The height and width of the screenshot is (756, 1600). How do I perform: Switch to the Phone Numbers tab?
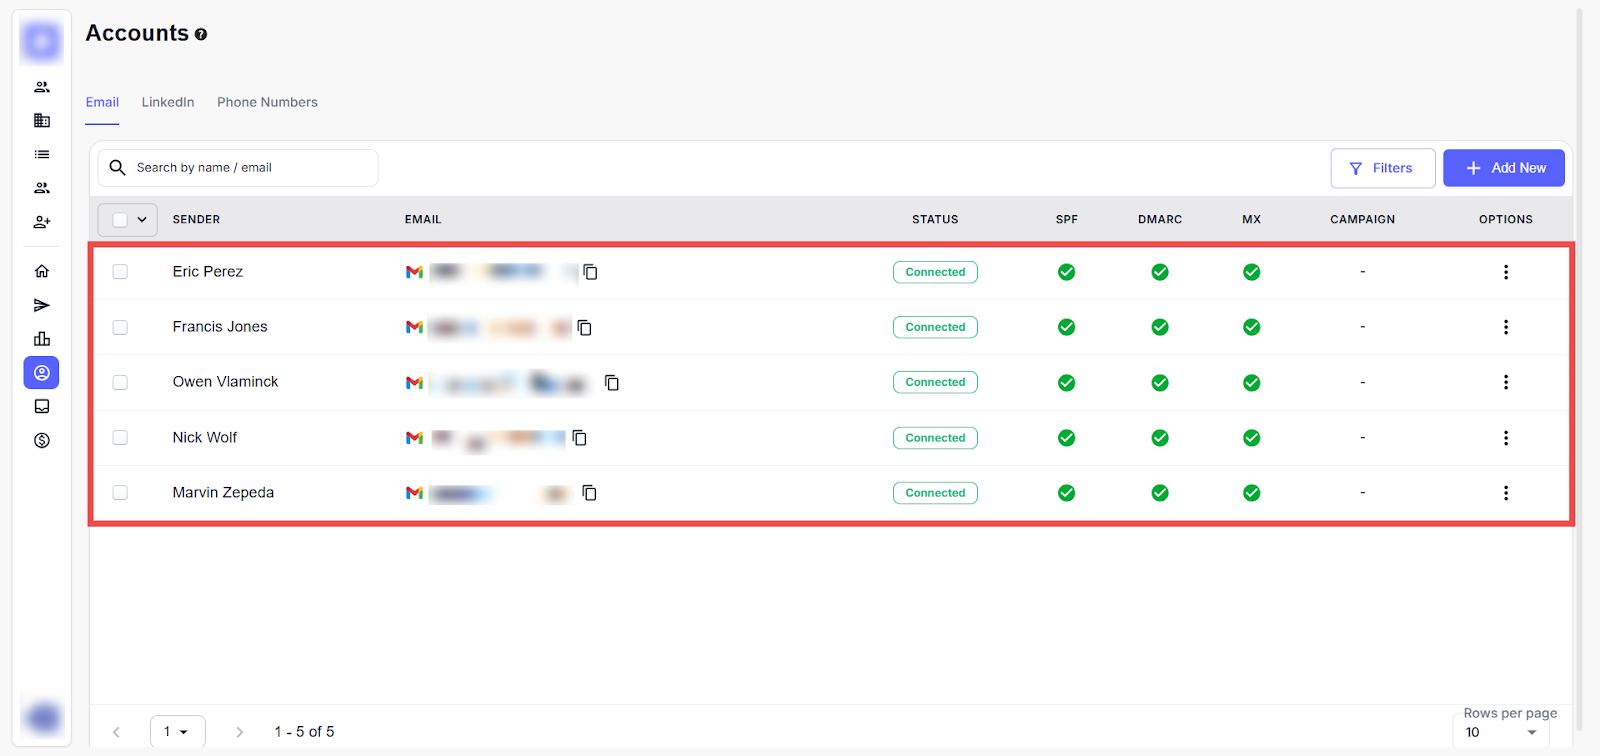(267, 102)
